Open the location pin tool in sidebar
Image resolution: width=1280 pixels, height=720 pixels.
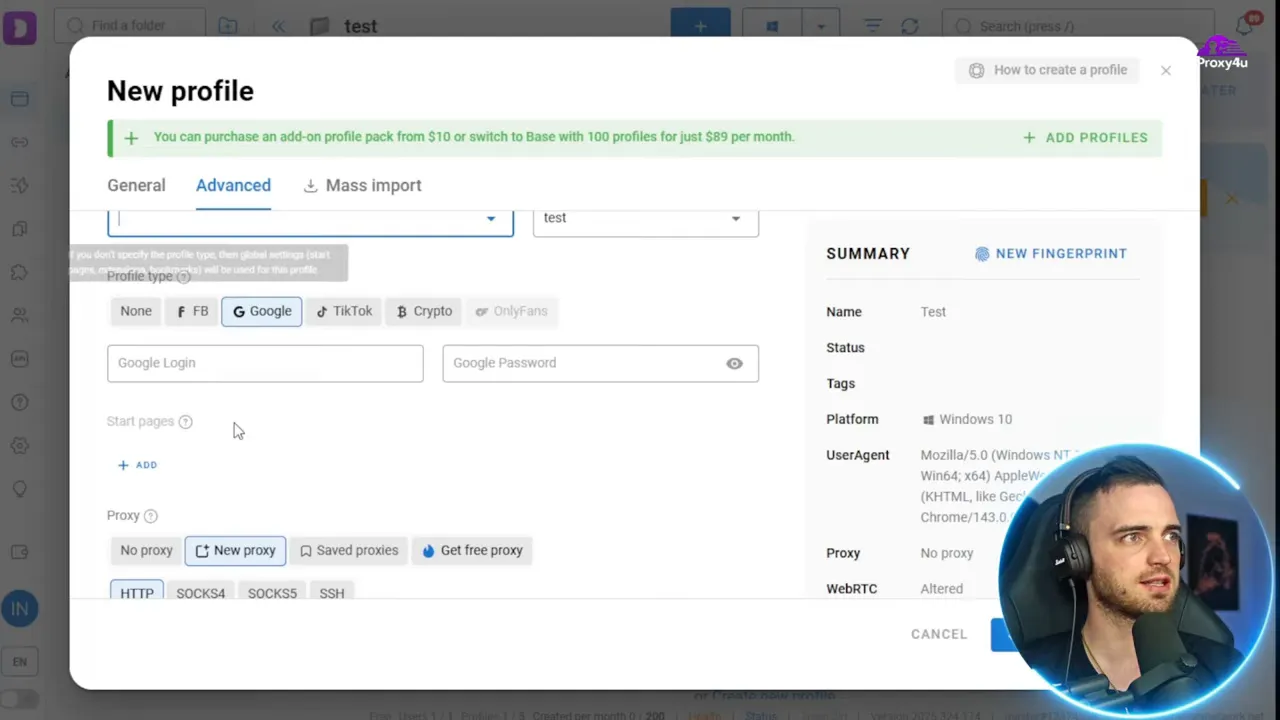(x=20, y=489)
